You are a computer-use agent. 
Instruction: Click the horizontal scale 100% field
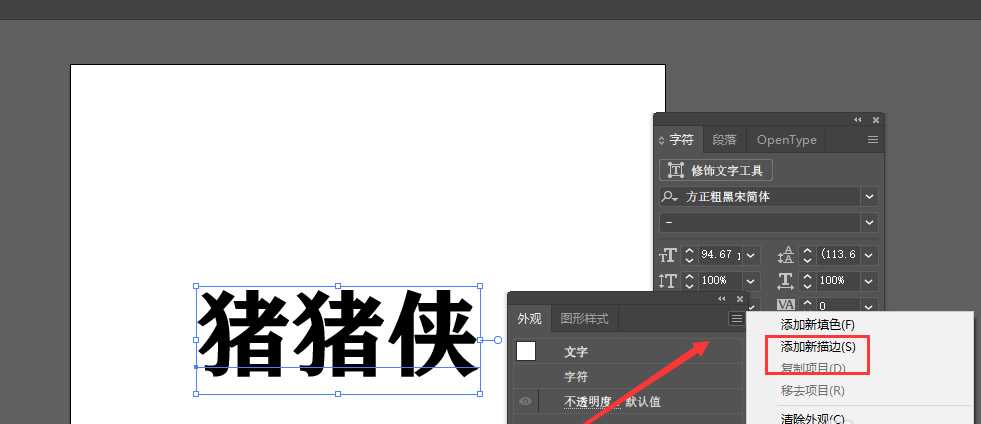(838, 281)
